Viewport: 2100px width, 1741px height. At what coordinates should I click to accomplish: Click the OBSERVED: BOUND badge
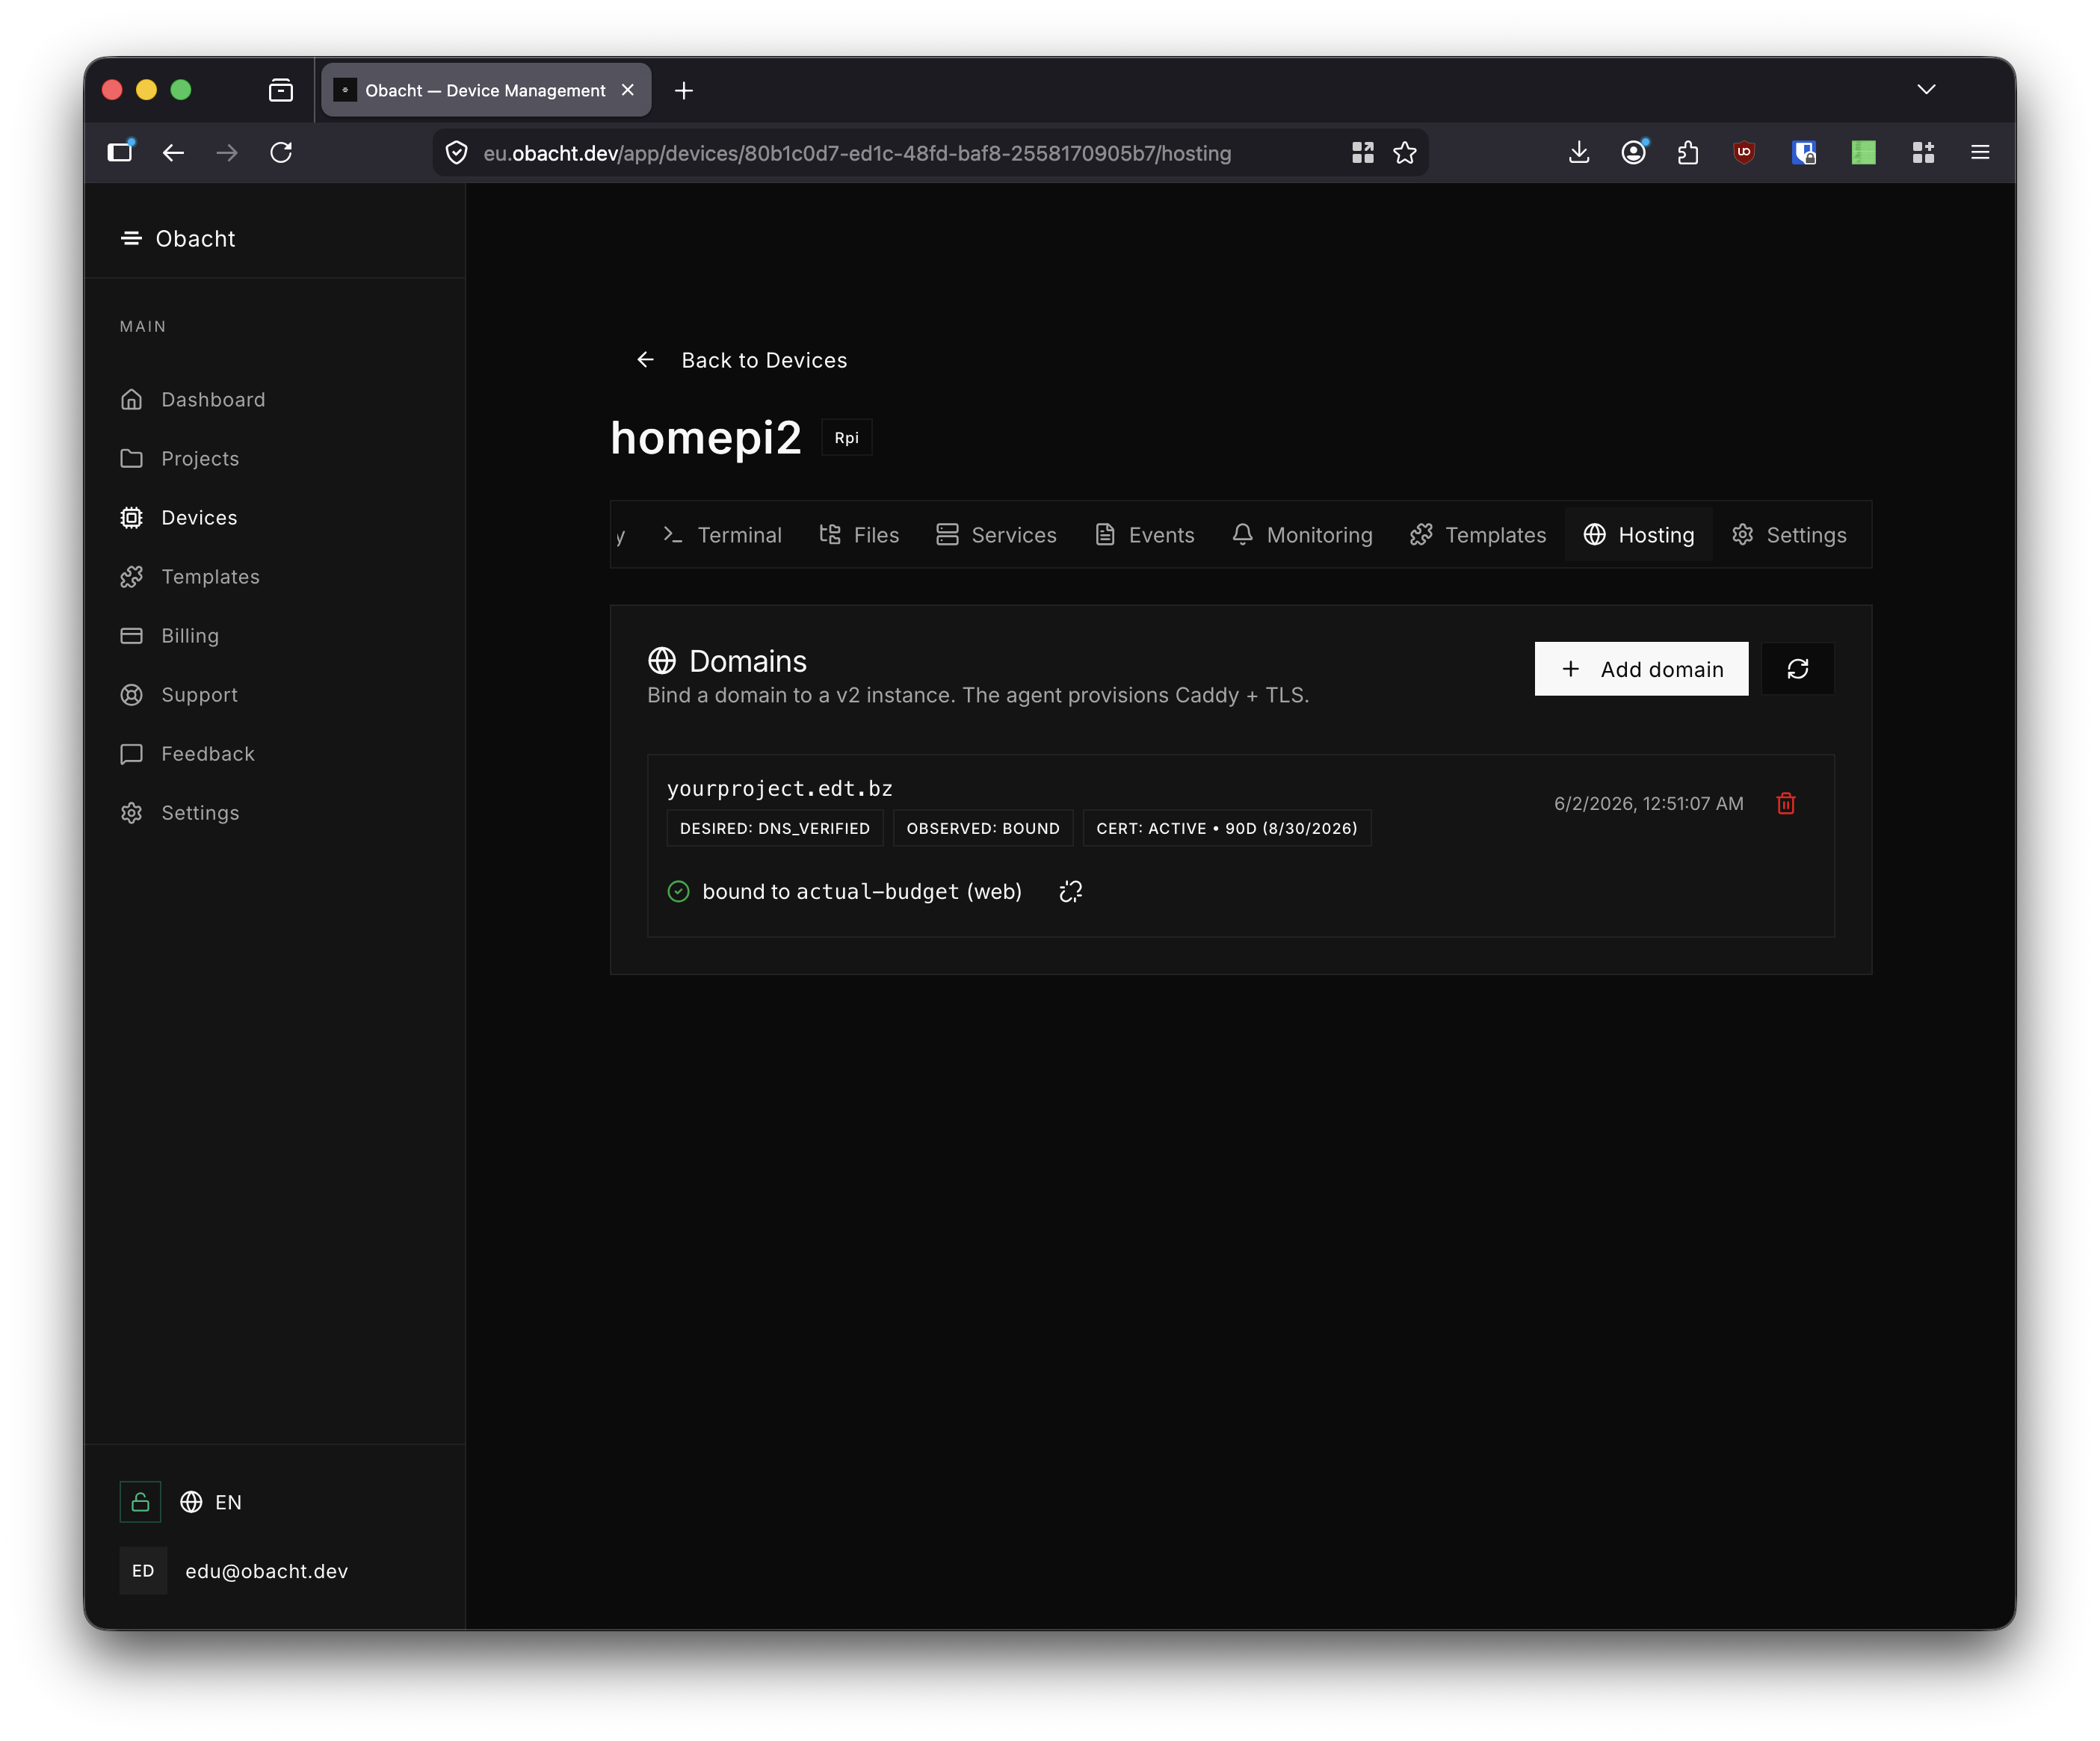(x=983, y=828)
